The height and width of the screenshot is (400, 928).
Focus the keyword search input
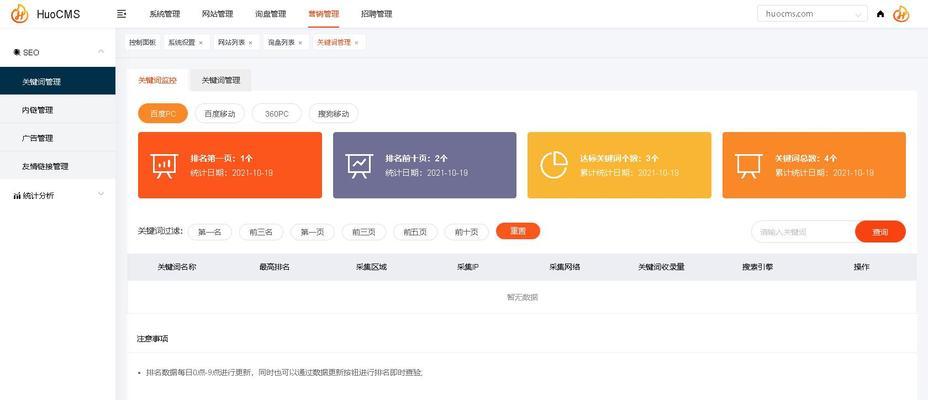(x=803, y=232)
